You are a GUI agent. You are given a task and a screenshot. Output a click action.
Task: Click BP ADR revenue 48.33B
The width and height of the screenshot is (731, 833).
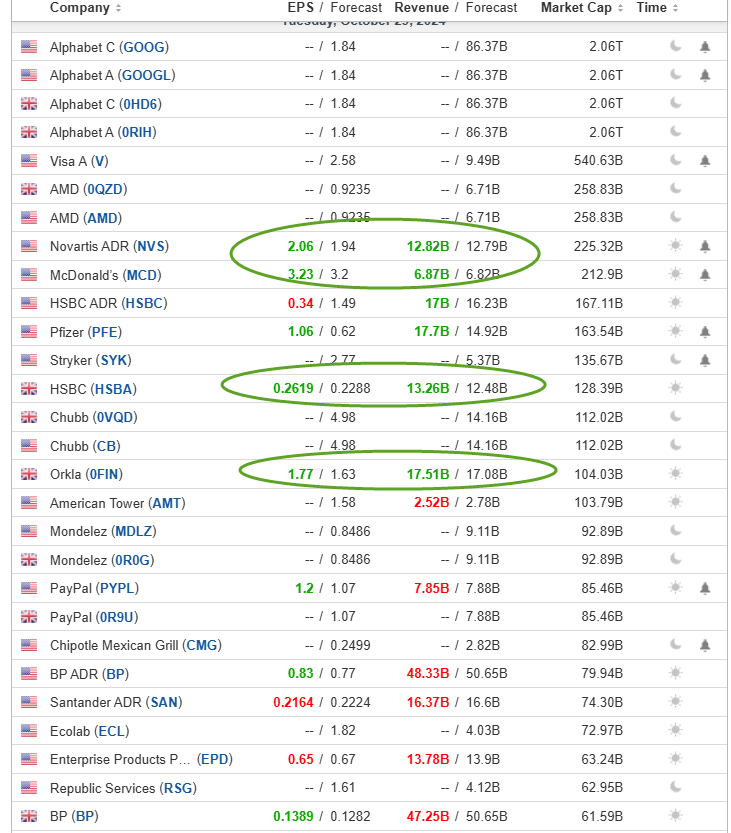tap(428, 674)
